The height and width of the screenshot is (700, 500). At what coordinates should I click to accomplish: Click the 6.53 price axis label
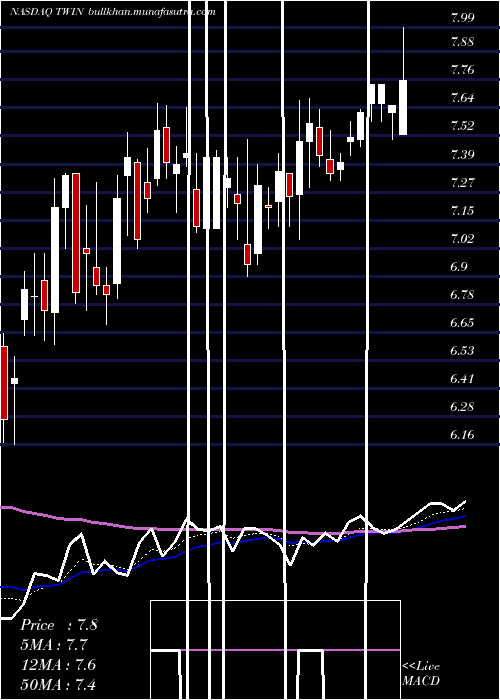(462, 350)
